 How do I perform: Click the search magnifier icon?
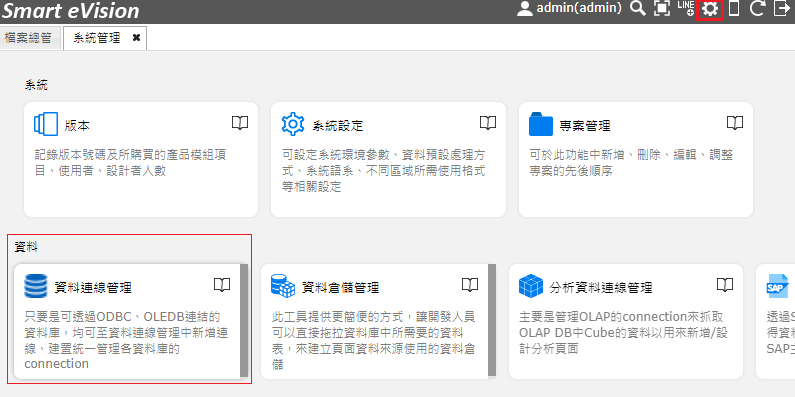click(637, 8)
